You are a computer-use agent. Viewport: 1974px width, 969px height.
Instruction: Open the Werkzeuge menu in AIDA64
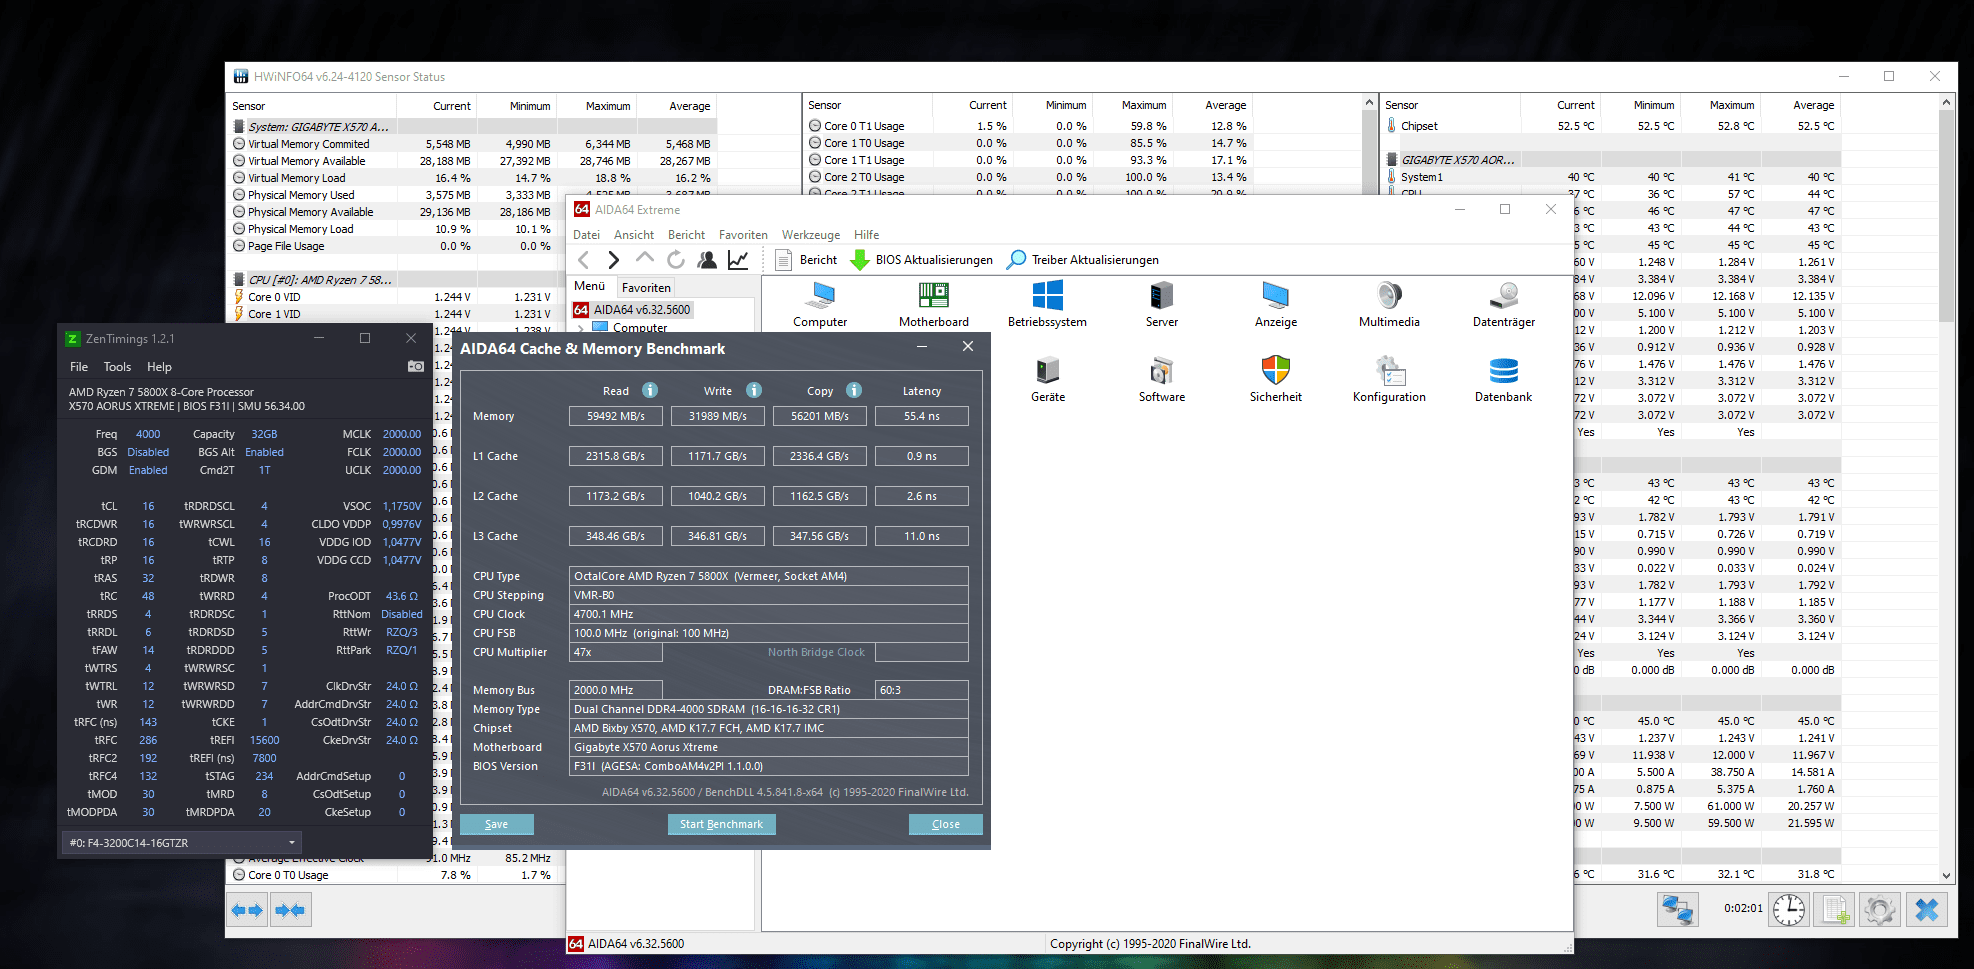(x=811, y=235)
